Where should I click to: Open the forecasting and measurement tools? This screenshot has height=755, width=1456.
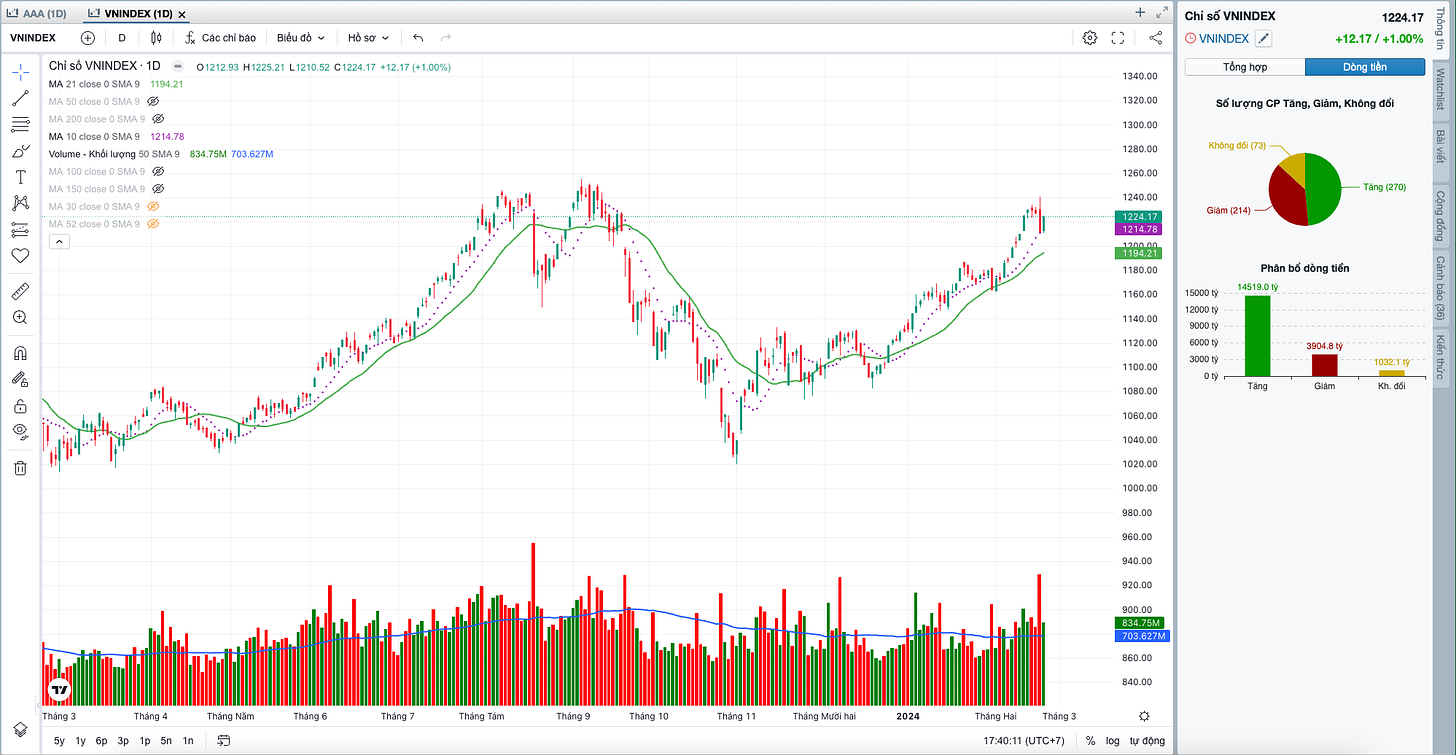20,229
